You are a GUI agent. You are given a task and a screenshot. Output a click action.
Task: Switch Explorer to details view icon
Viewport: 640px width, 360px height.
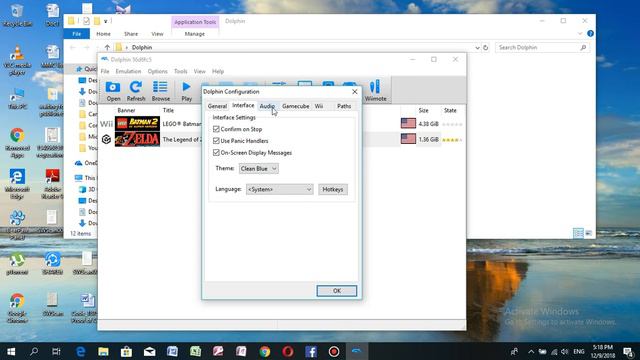point(578,233)
